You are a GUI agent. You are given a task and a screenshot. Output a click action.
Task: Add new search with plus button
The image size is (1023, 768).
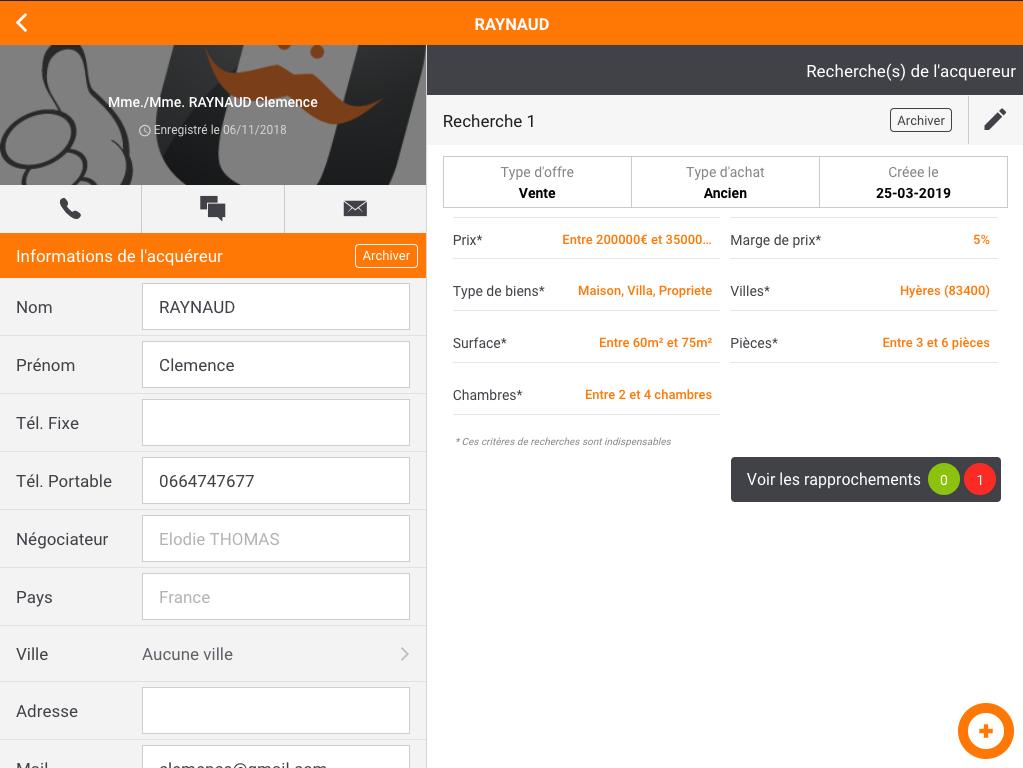click(985, 731)
